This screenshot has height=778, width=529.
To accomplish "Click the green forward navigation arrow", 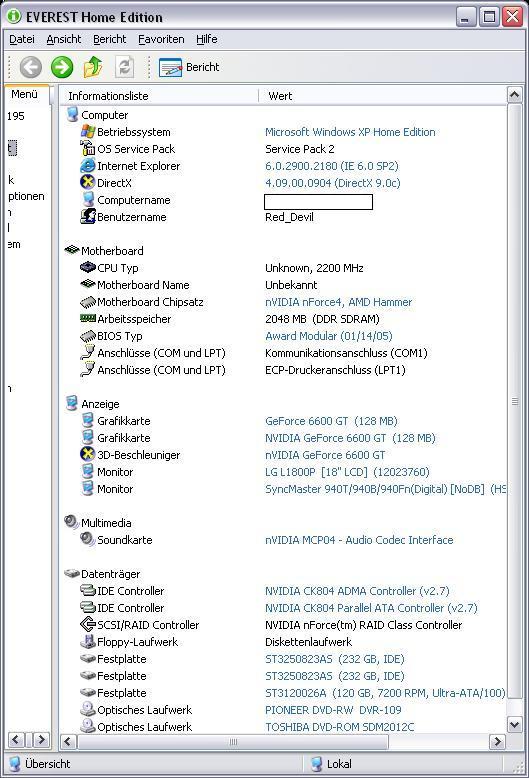I will click(x=62, y=67).
